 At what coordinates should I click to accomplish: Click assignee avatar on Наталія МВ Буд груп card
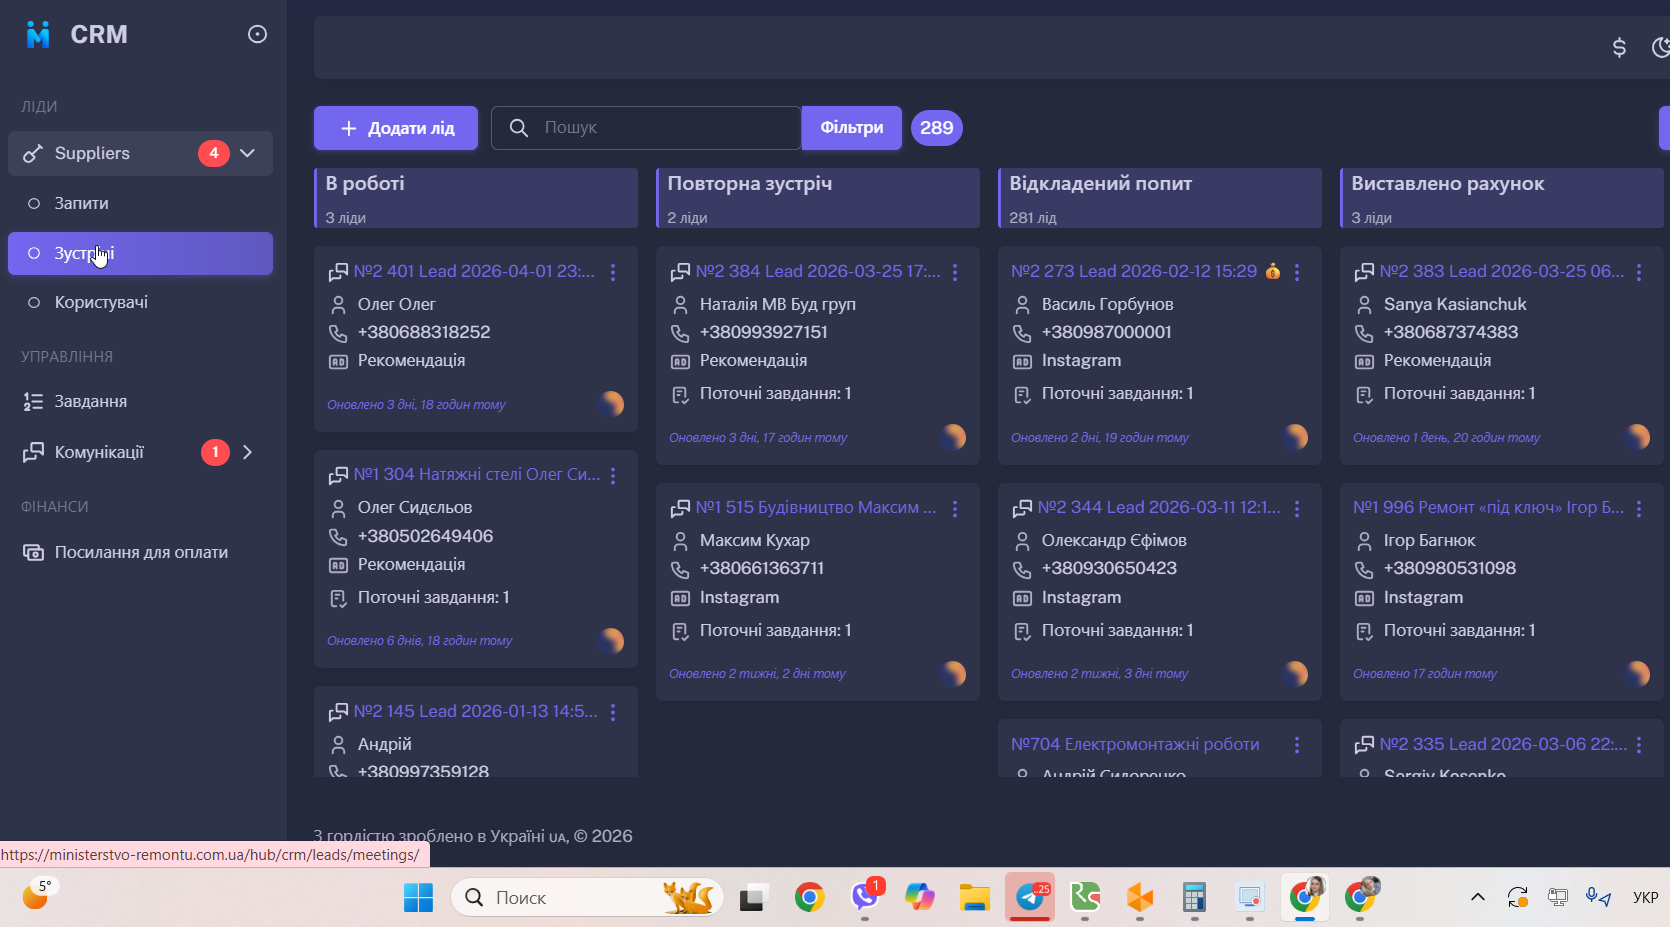[x=953, y=437]
